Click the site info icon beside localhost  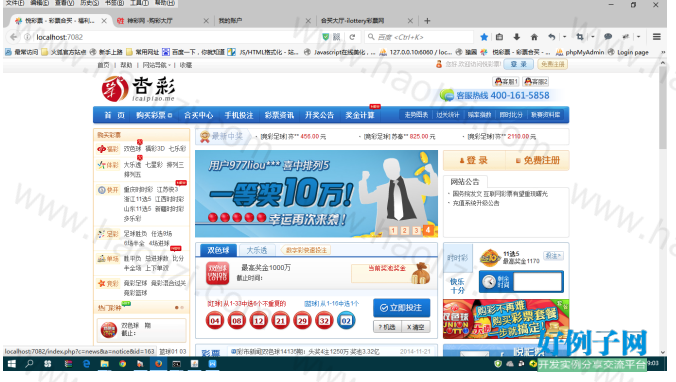click(28, 37)
